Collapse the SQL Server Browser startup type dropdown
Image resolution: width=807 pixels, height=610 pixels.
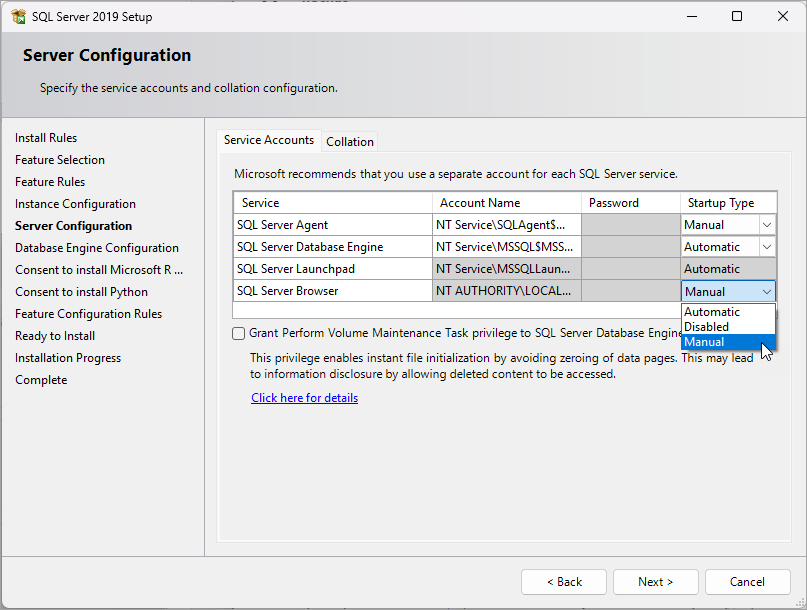(x=766, y=291)
